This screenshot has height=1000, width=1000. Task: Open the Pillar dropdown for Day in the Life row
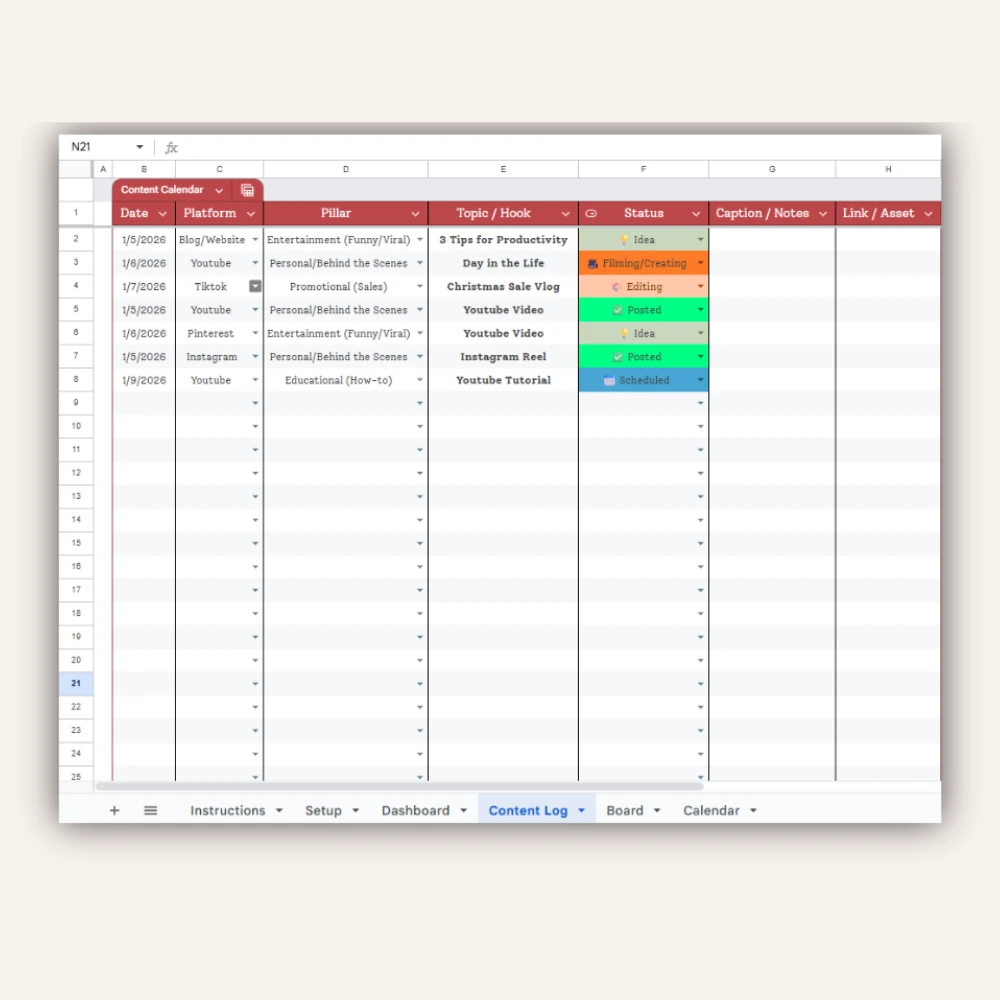tap(420, 262)
